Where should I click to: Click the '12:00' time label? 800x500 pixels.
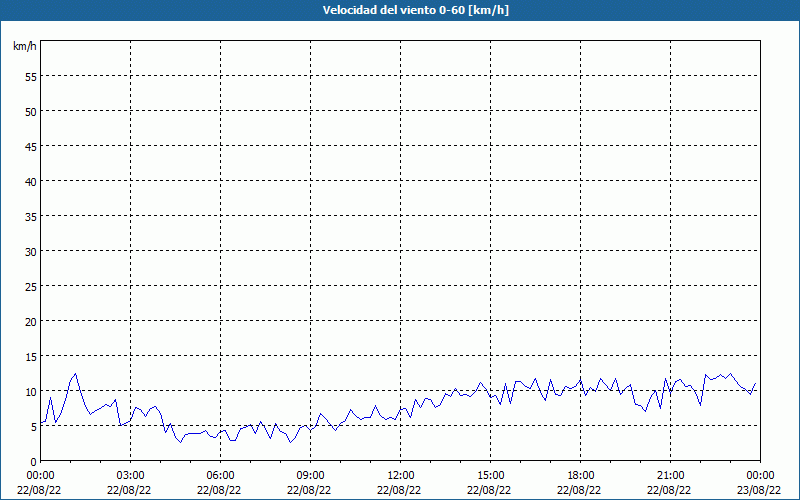(x=401, y=476)
